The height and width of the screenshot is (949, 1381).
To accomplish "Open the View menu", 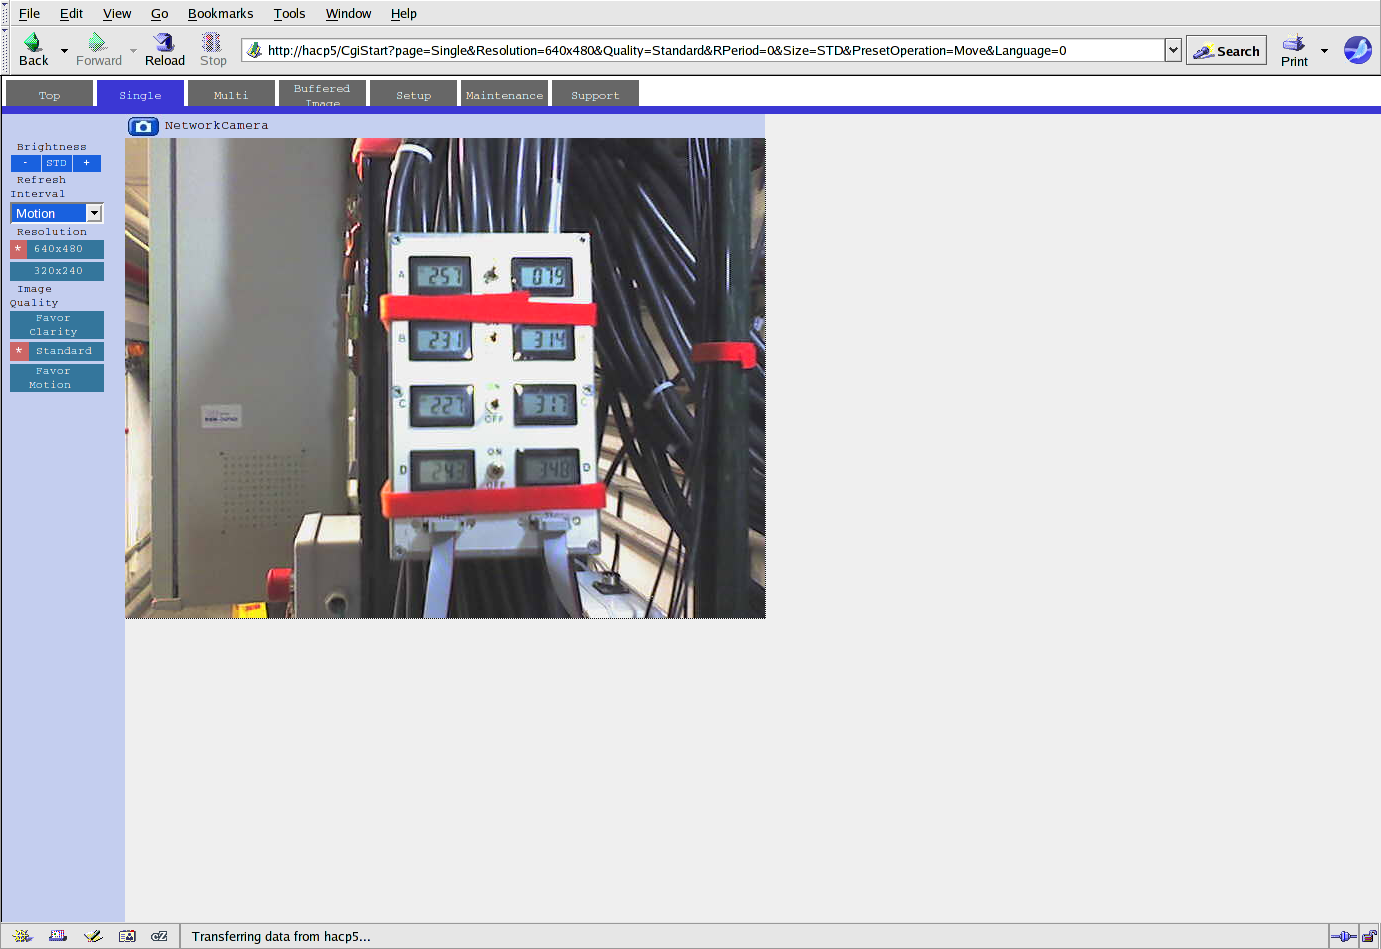I will (117, 13).
